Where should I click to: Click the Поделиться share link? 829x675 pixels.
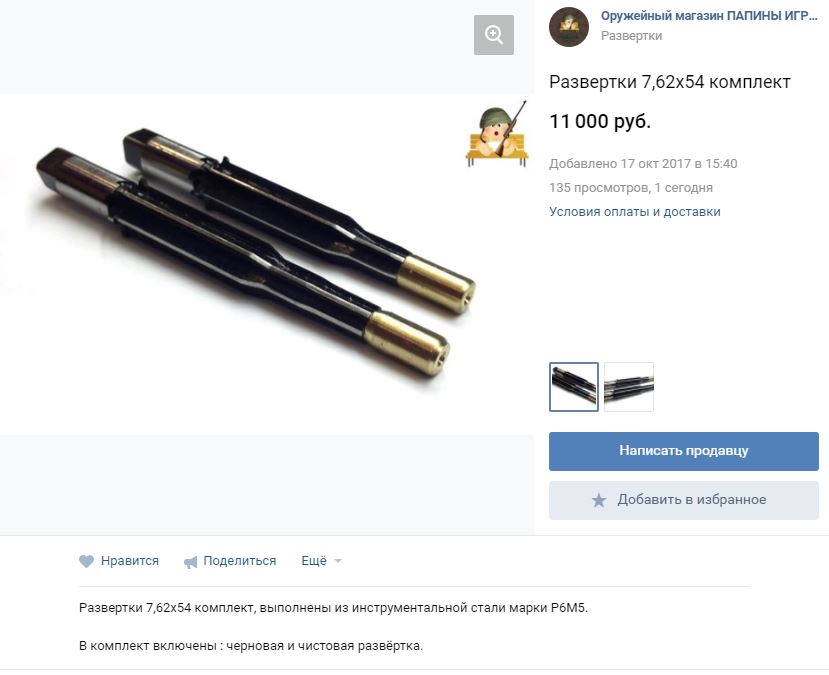(x=240, y=561)
